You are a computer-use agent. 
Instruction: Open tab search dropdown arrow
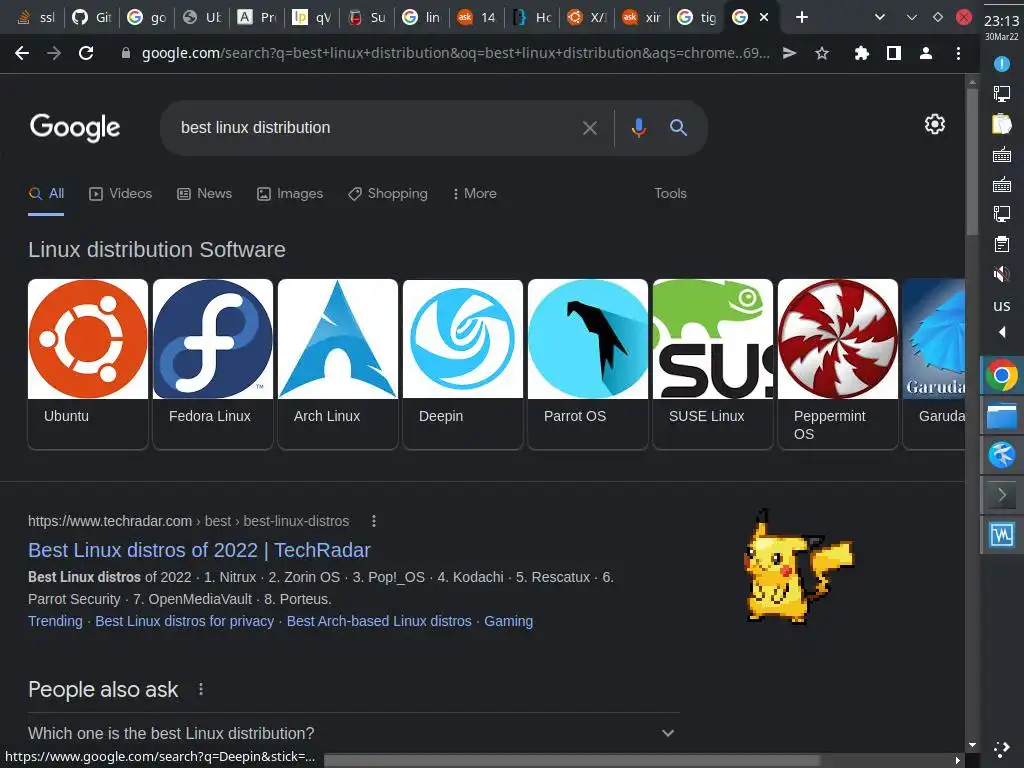click(880, 18)
